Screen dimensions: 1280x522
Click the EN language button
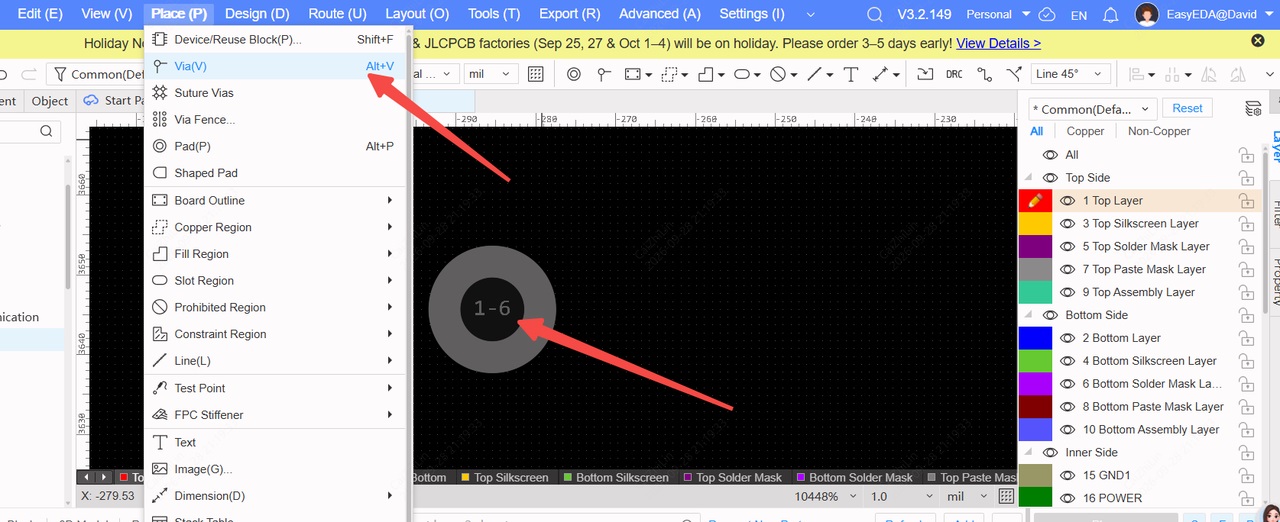(x=1079, y=15)
